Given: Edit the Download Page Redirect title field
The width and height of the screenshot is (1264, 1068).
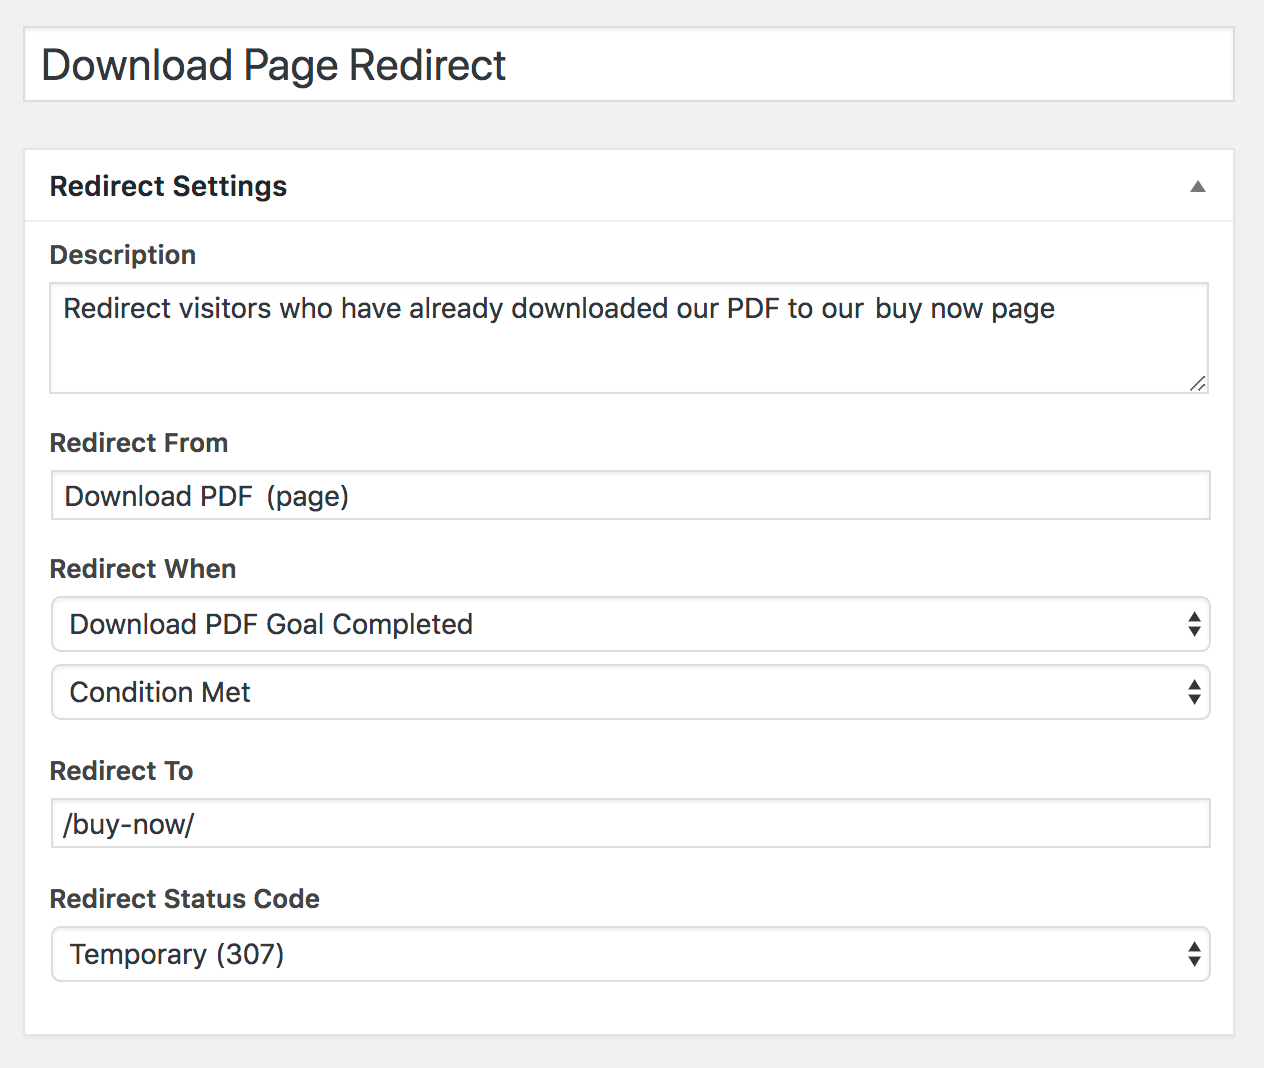Looking at the screenshot, I should pos(629,65).
